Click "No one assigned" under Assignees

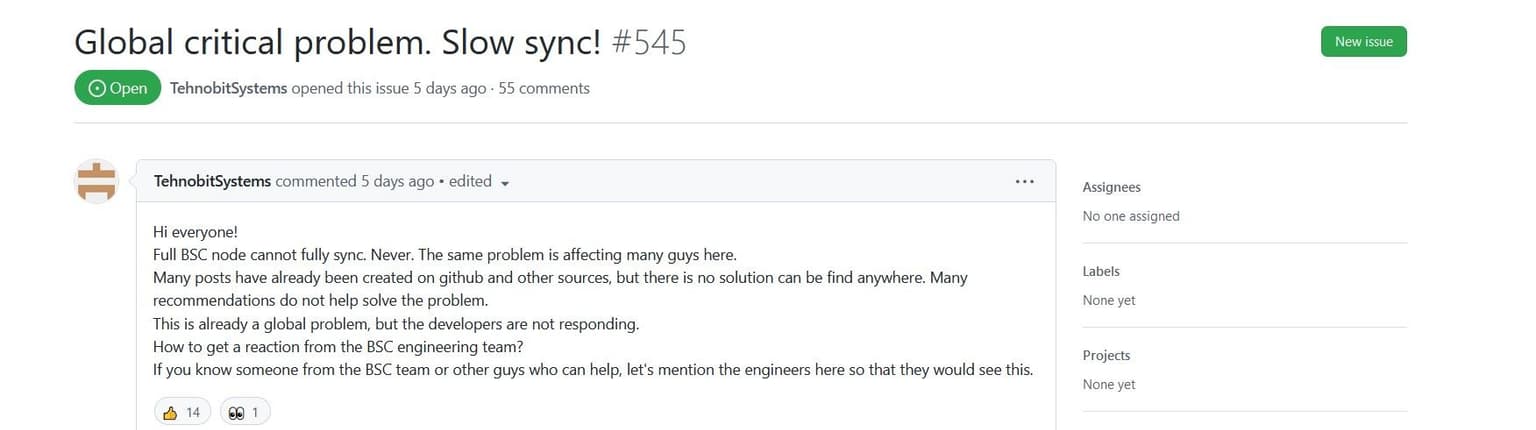pyautogui.click(x=1131, y=216)
